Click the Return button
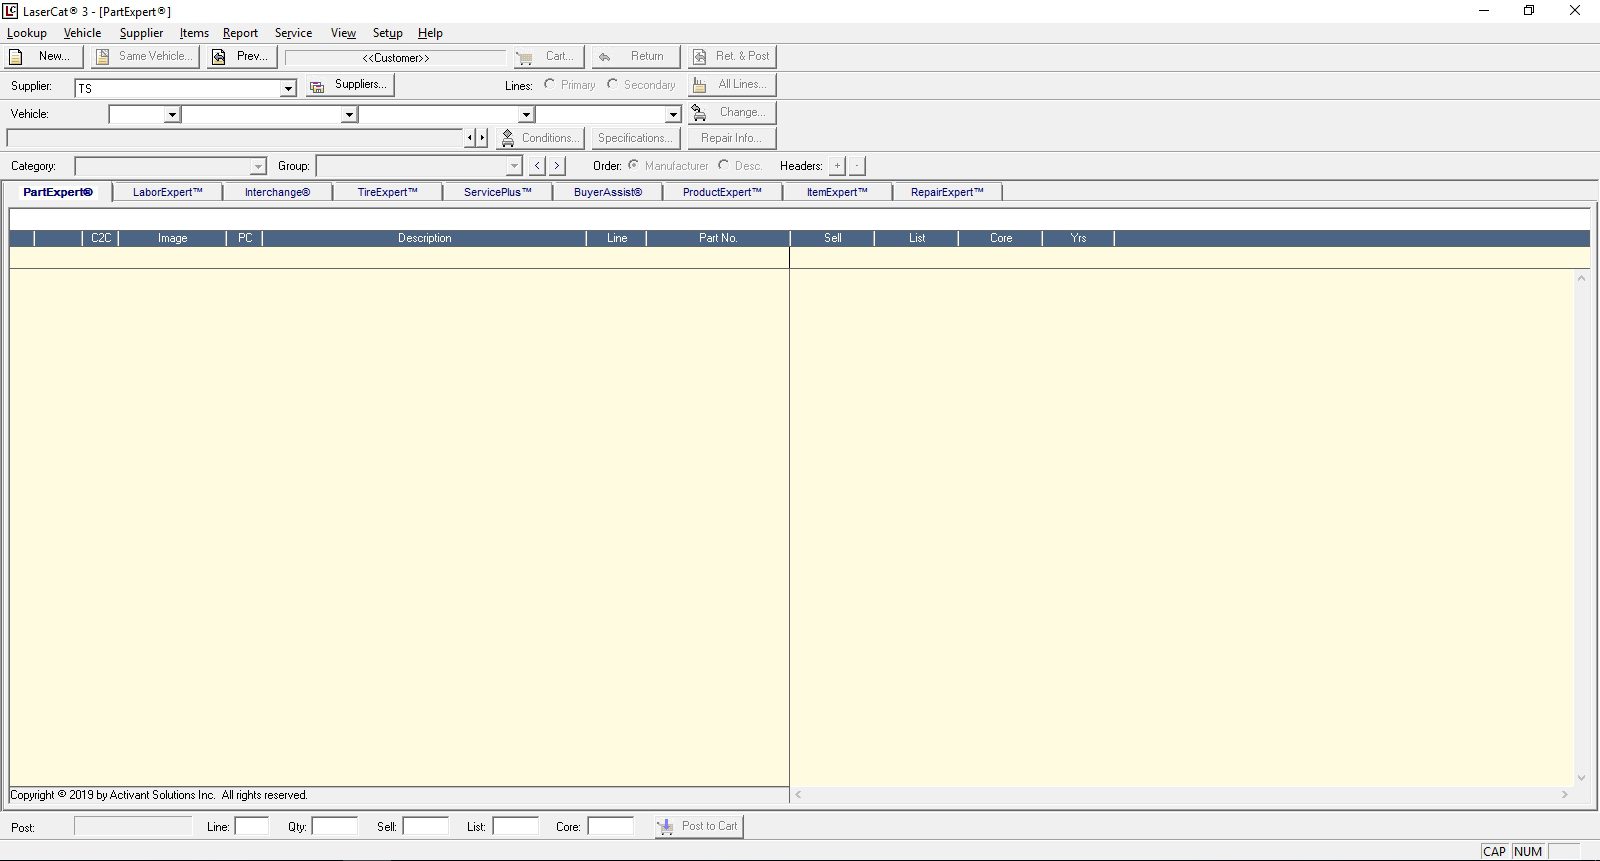The image size is (1600, 861). [635, 57]
